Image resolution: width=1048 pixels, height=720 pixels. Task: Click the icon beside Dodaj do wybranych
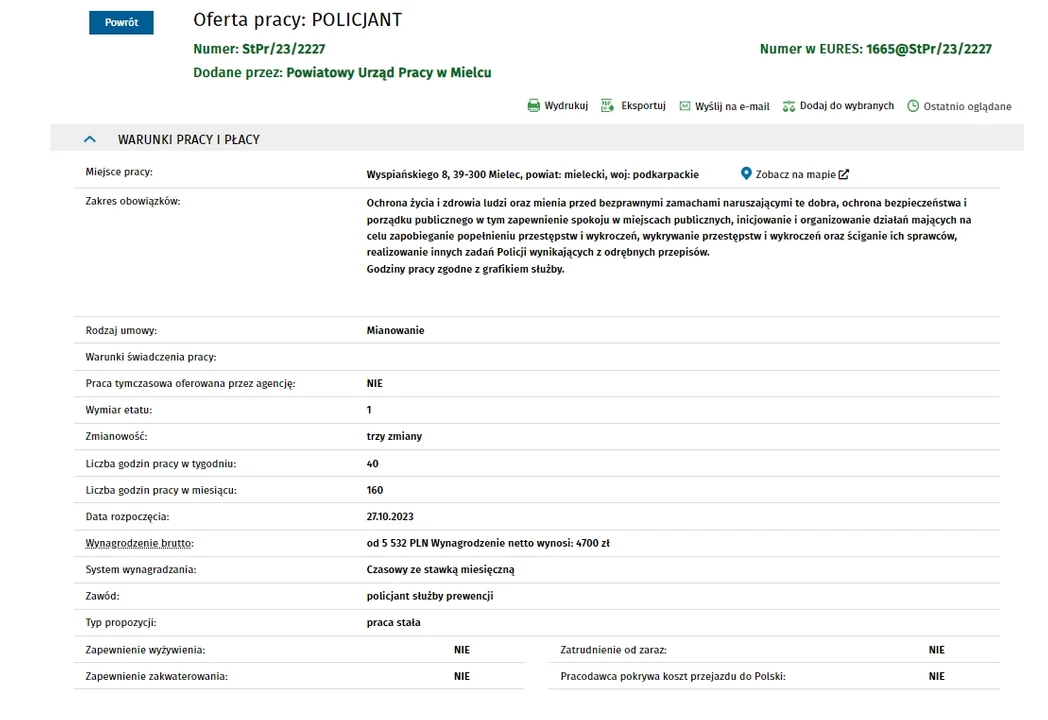(789, 106)
